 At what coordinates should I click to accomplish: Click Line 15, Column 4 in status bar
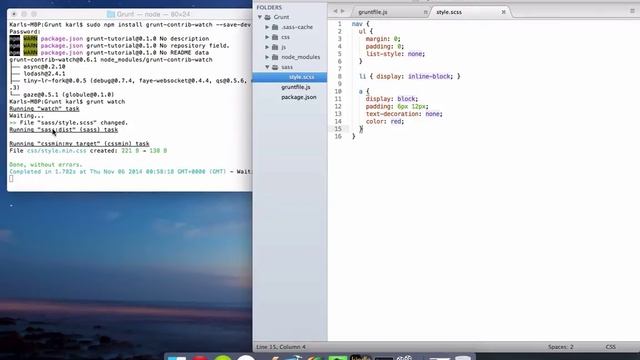coord(281,347)
